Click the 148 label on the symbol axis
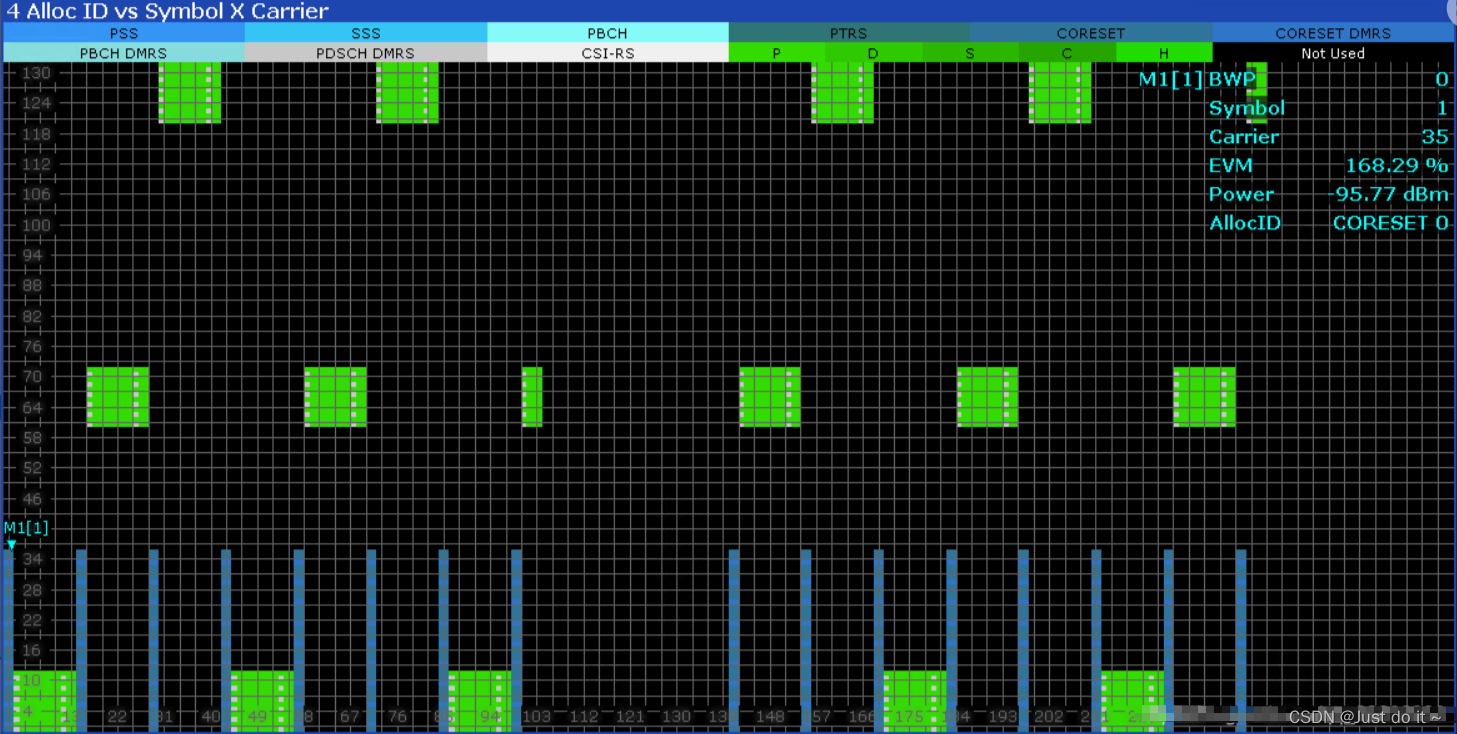The height and width of the screenshot is (734, 1457). tap(770, 717)
